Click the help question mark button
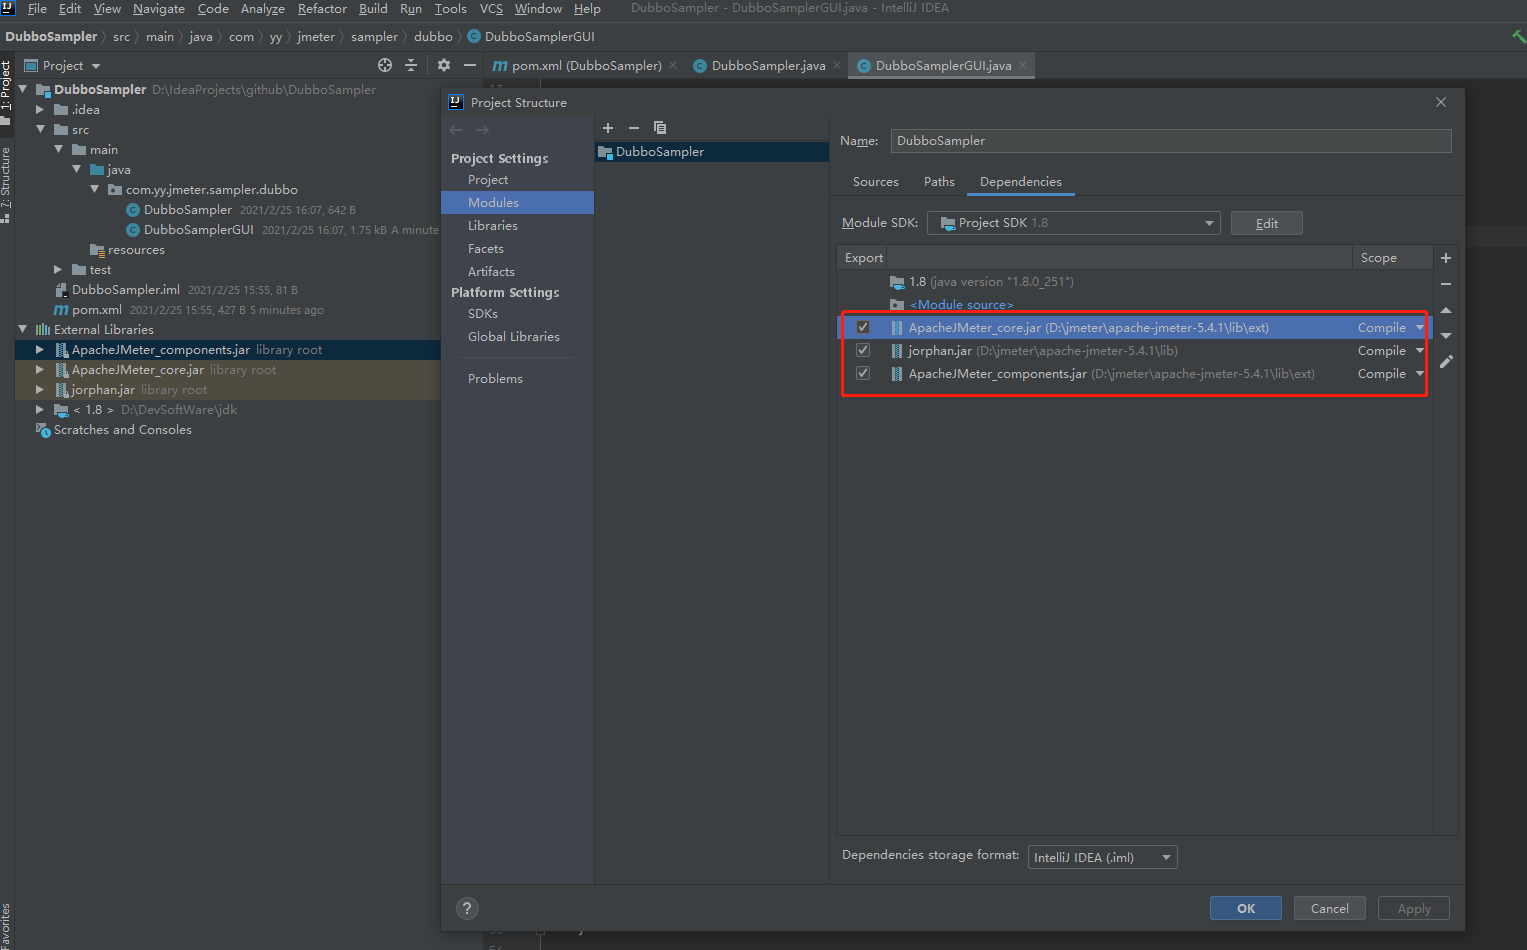 pos(467,908)
